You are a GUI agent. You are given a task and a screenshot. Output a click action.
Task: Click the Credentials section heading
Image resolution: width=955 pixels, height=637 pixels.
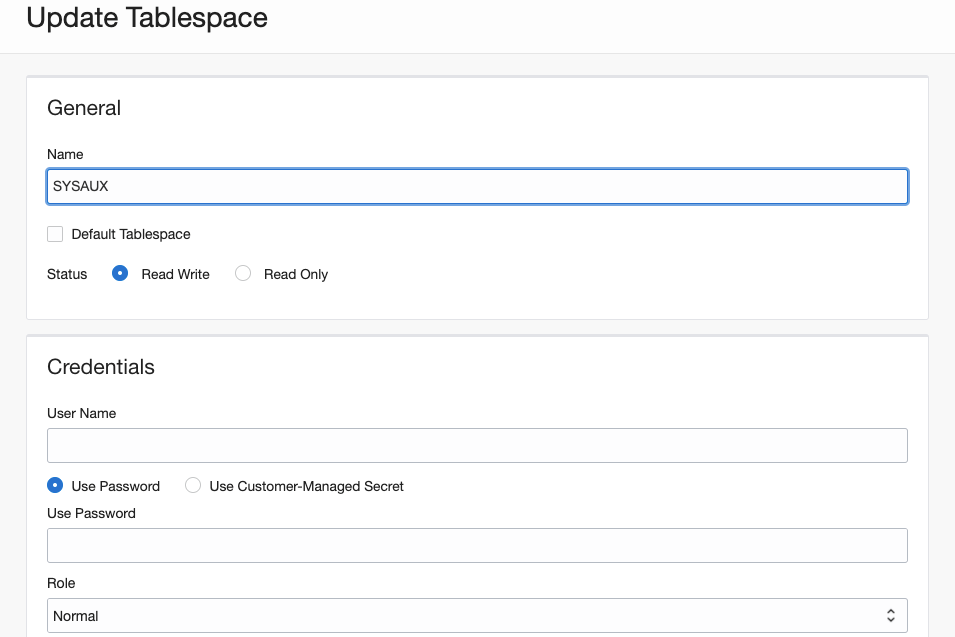[x=101, y=367]
